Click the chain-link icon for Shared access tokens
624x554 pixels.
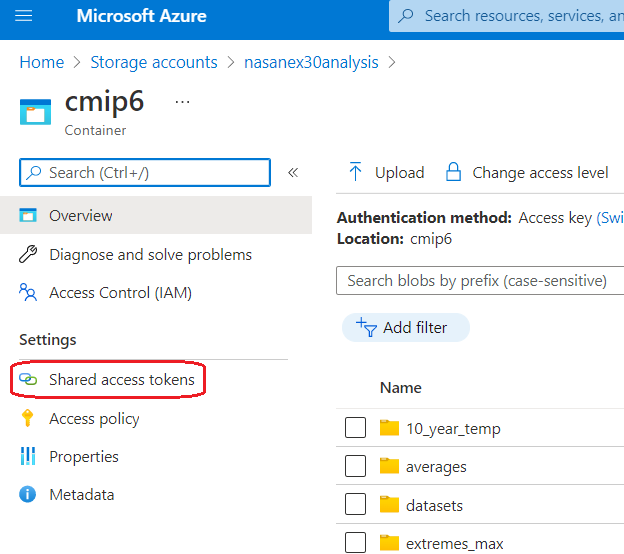(28, 379)
